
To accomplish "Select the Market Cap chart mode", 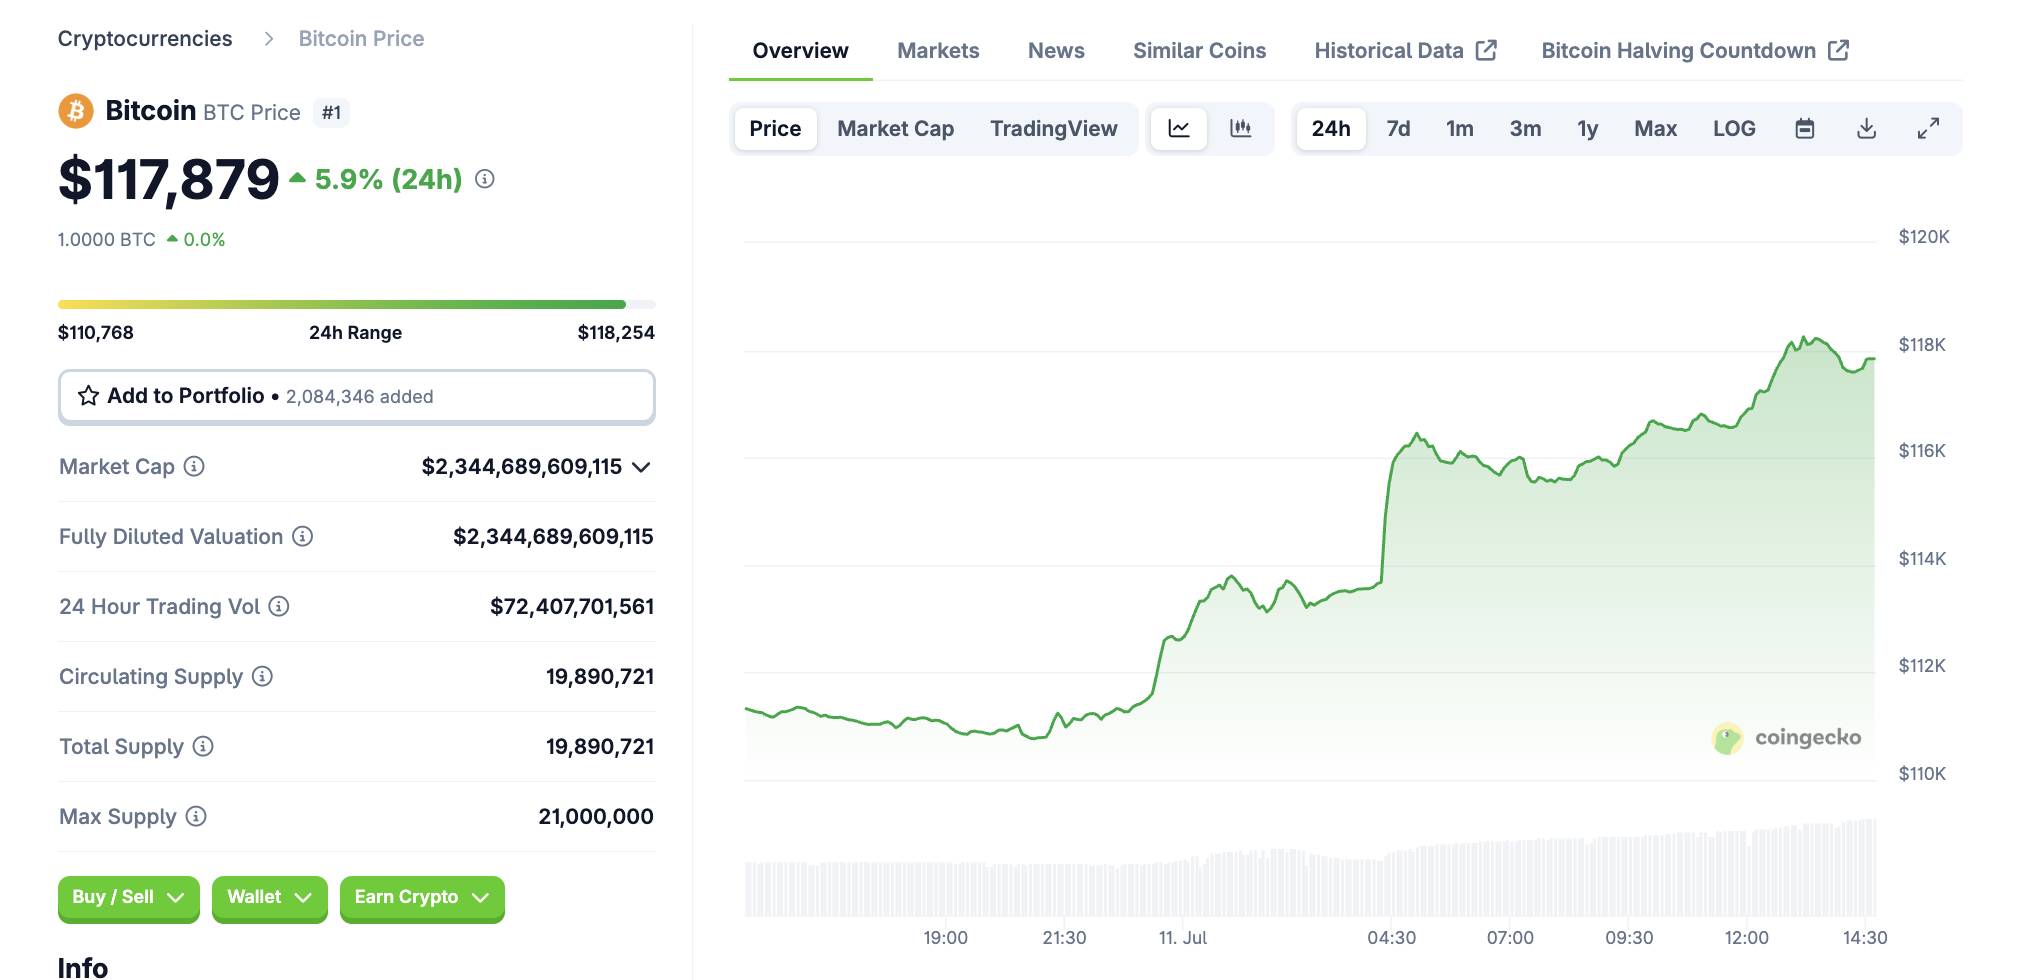I will [x=895, y=128].
